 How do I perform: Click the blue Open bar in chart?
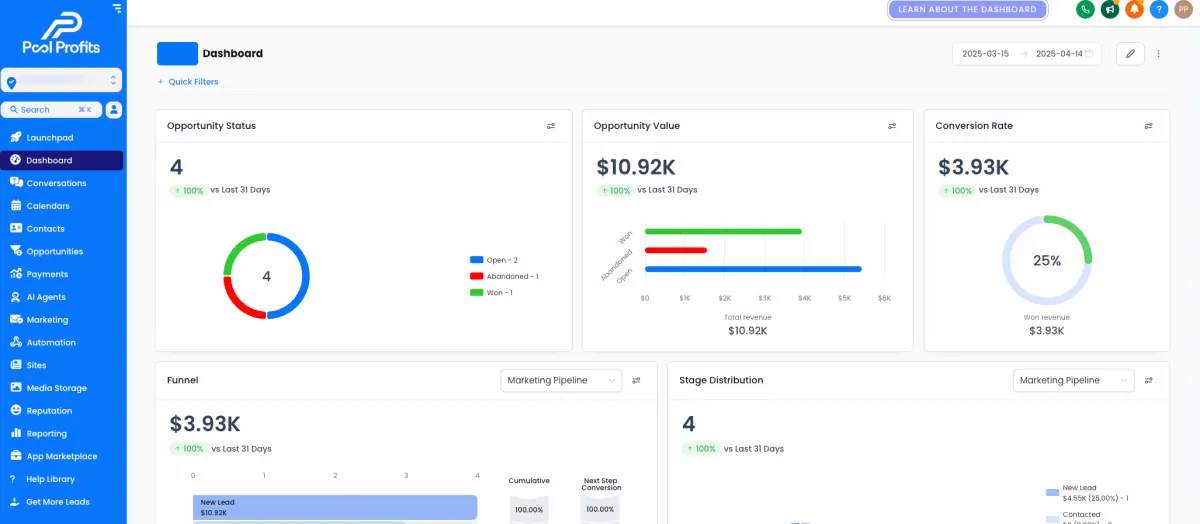pos(753,269)
